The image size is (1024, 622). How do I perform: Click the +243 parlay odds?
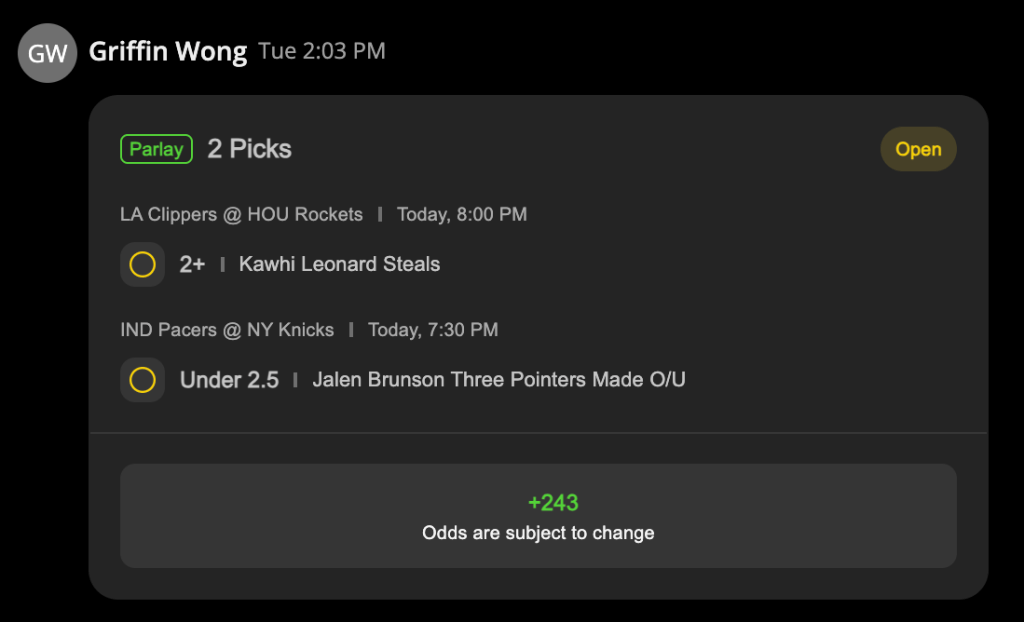tap(553, 502)
